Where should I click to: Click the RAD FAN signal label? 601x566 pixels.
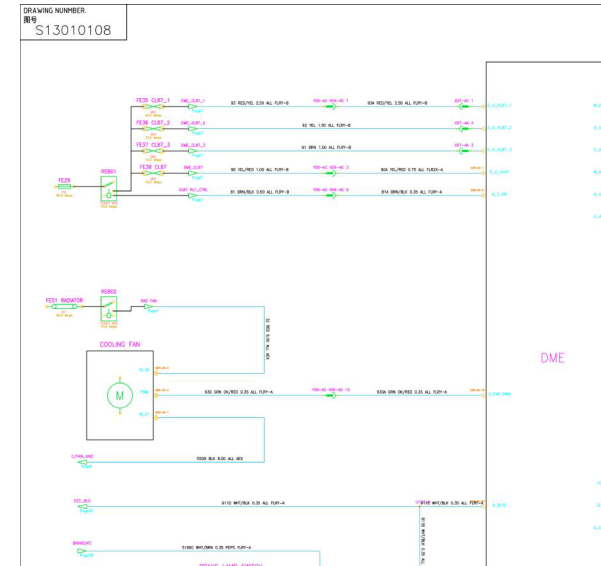click(x=149, y=301)
